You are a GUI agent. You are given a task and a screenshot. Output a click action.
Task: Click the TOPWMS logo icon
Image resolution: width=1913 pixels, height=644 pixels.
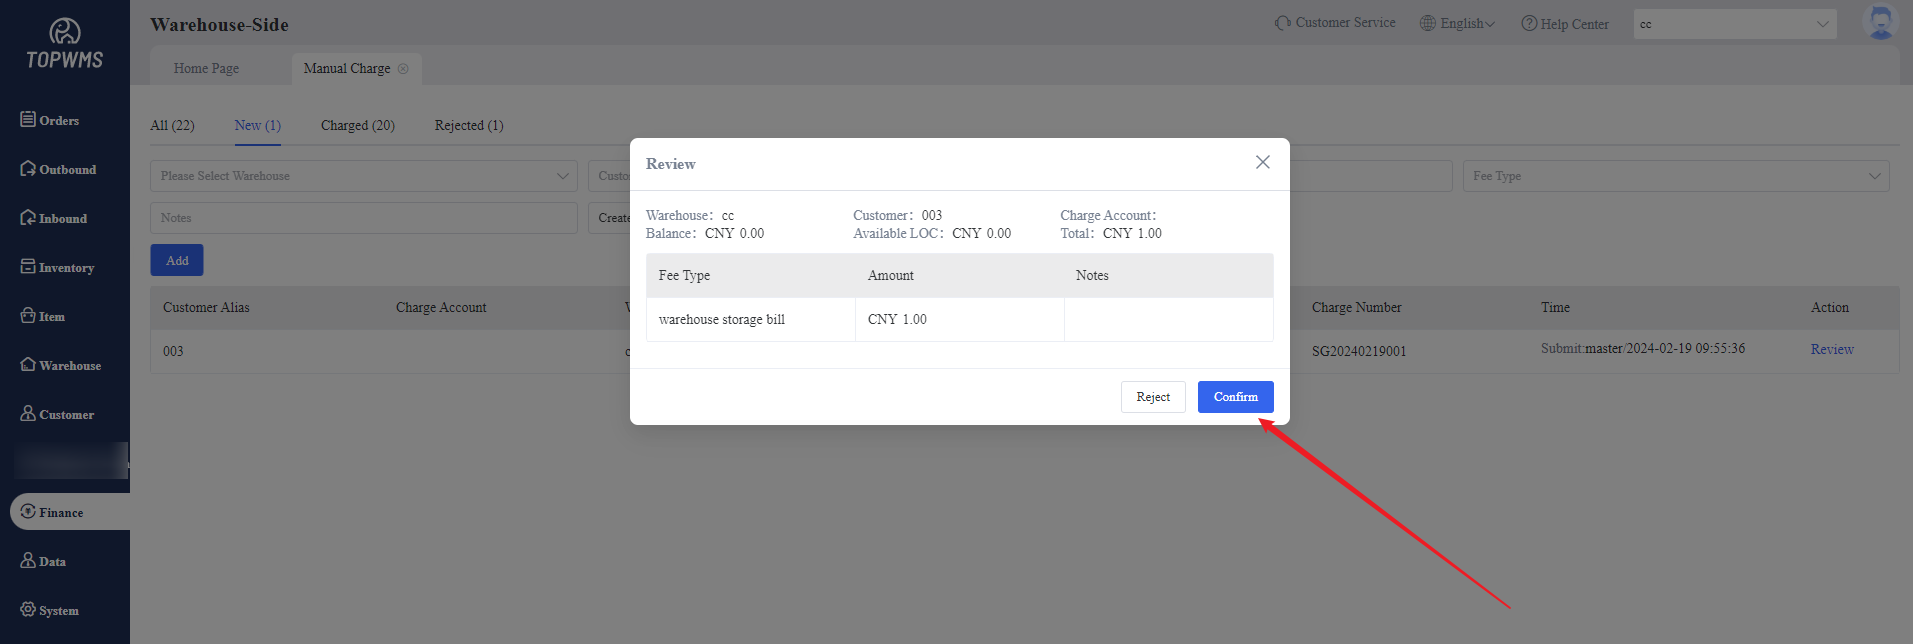pos(65,33)
